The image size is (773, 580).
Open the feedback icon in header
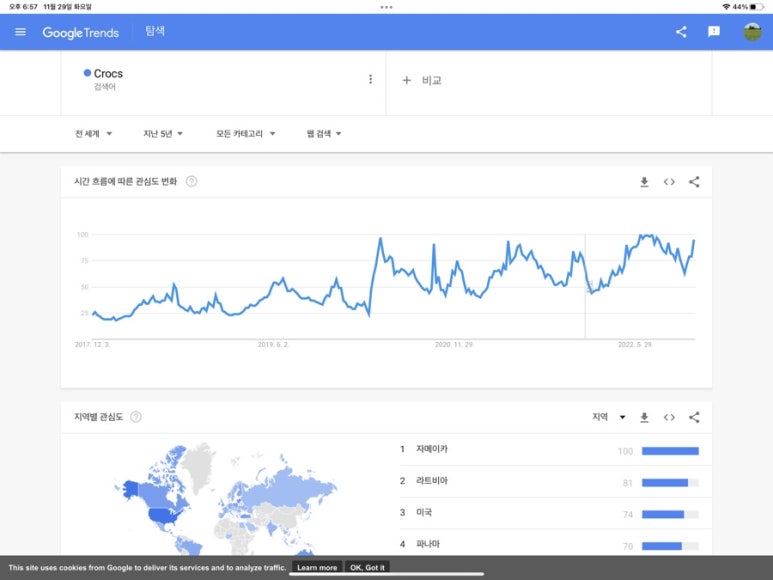pos(714,32)
